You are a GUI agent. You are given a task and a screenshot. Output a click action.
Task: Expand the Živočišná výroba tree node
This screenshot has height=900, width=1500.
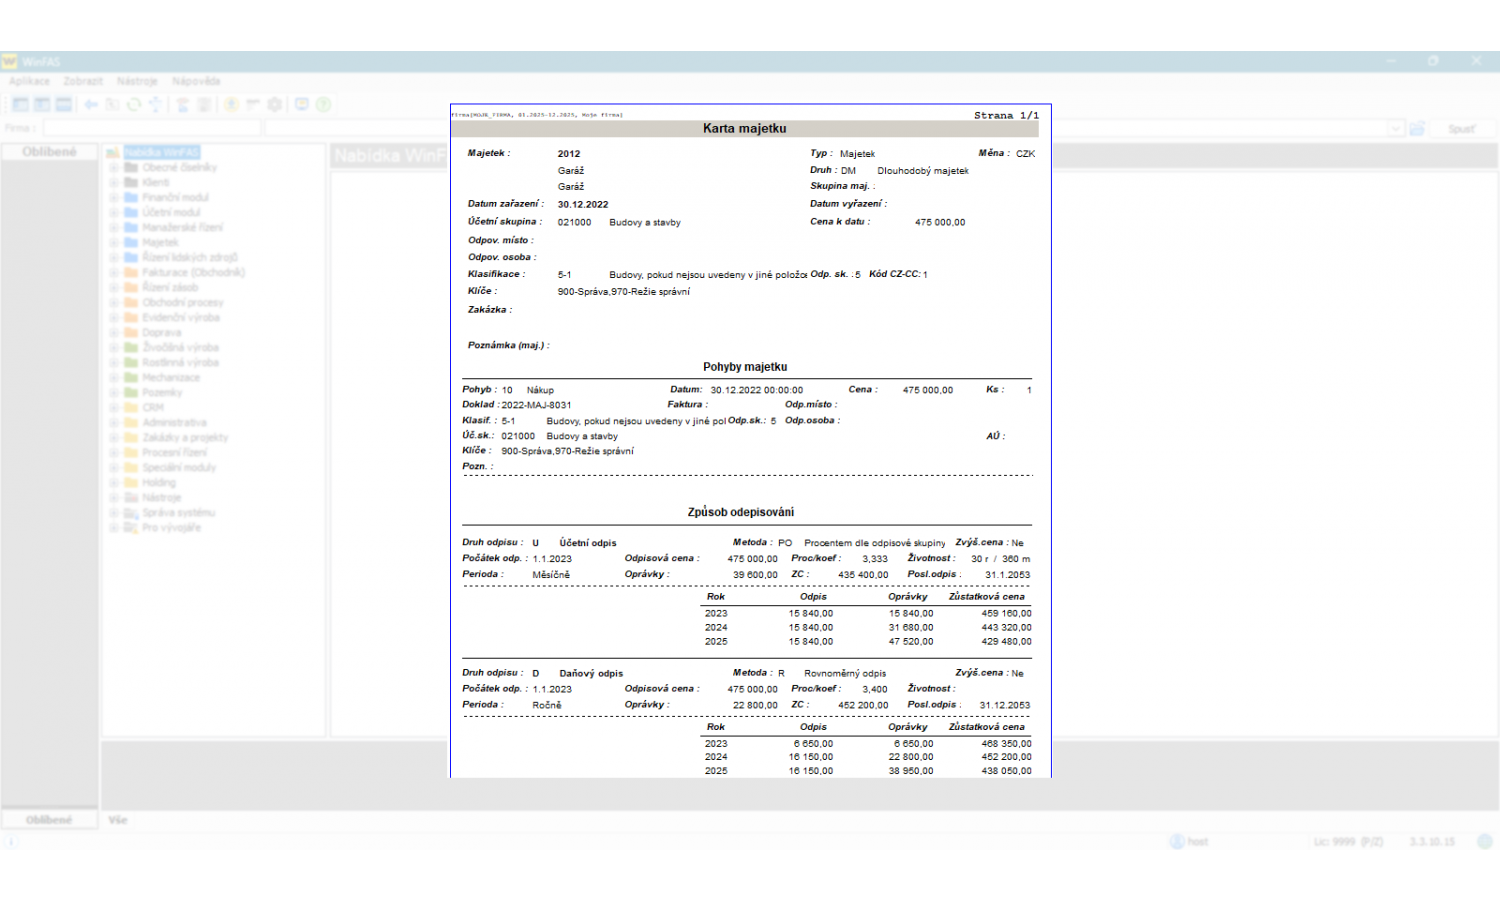coord(114,347)
